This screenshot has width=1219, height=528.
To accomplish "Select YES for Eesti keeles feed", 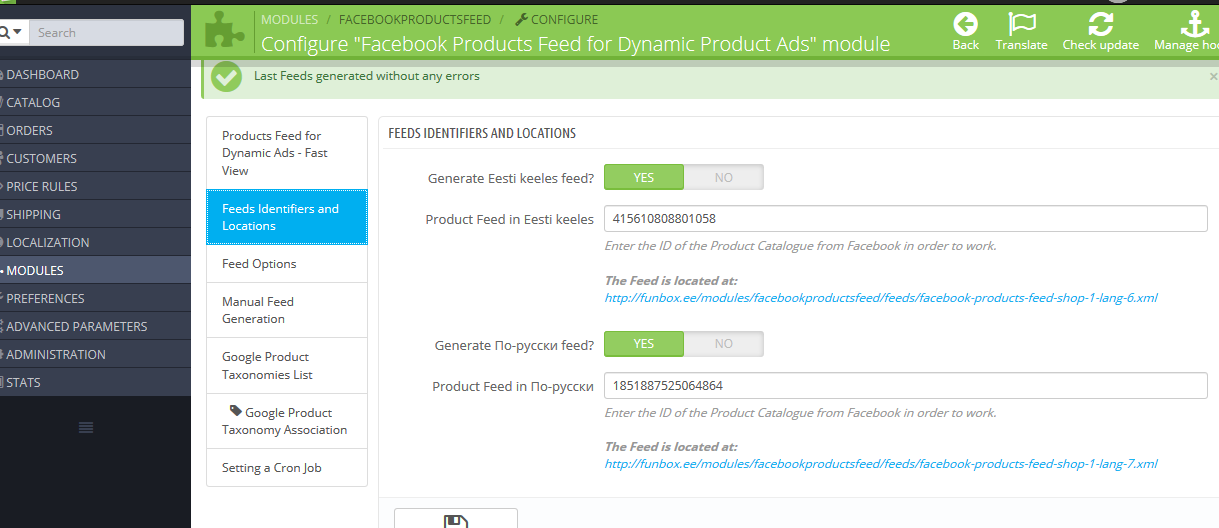I will (x=644, y=177).
